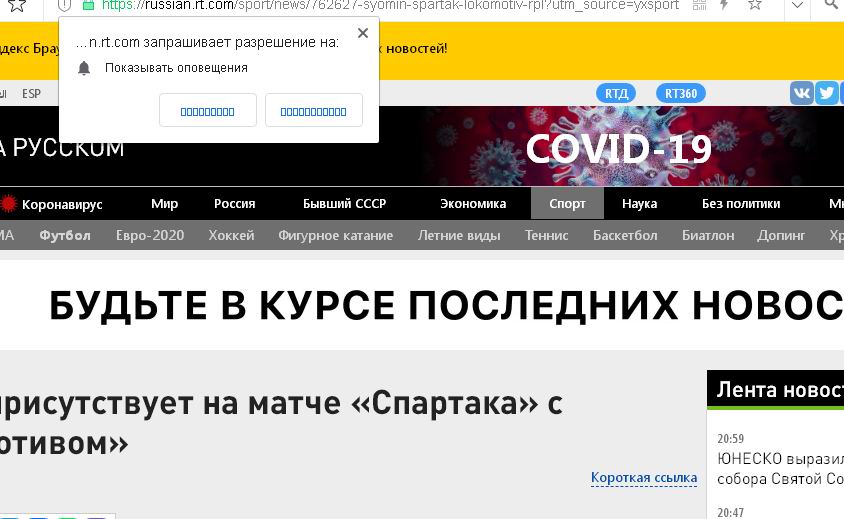Select the Баскетбол subsection
The width and height of the screenshot is (844, 519).
[625, 235]
